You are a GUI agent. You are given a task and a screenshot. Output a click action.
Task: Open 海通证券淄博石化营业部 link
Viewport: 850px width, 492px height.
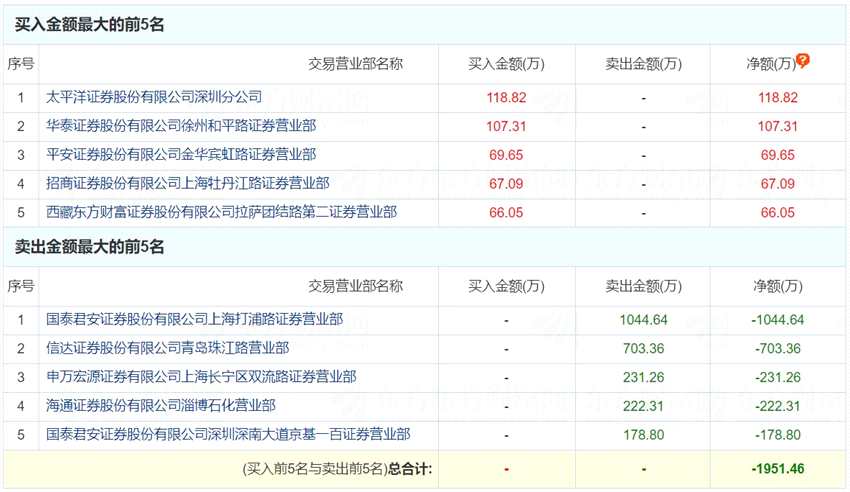pyautogui.click(x=161, y=405)
